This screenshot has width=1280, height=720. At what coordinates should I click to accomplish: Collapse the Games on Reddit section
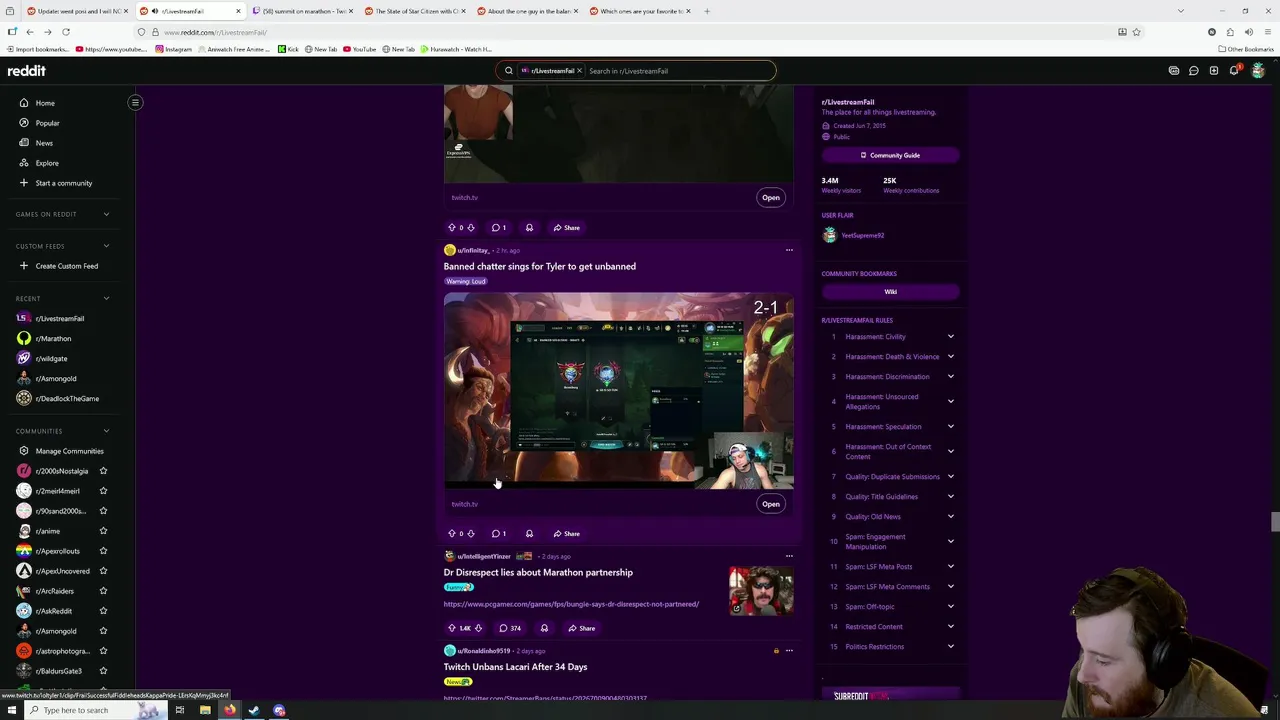pos(106,214)
